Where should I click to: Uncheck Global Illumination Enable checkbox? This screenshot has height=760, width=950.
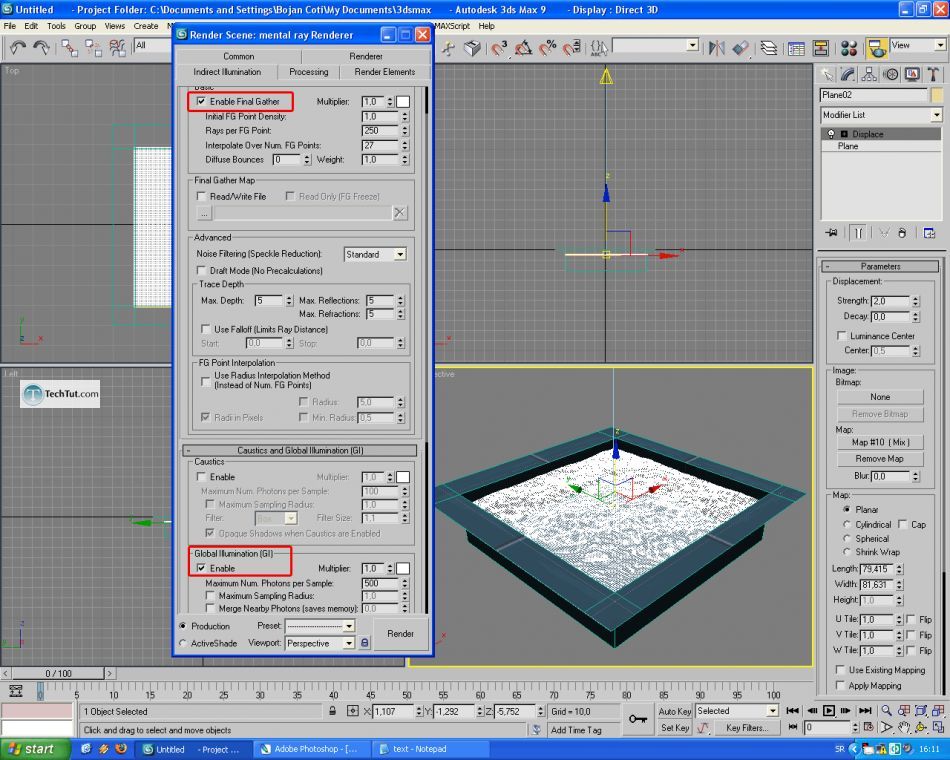(x=201, y=568)
